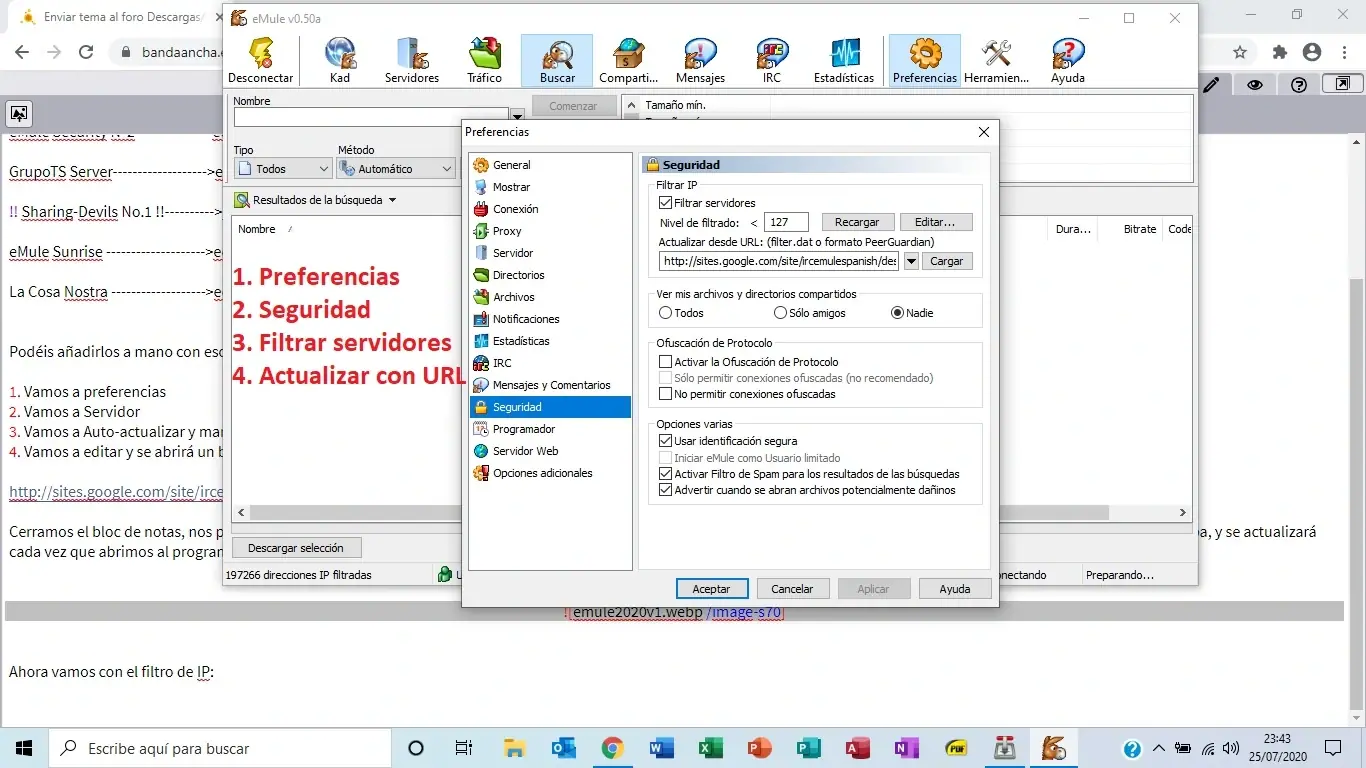
Task: Open the browser extensions puzzle icon
Action: (x=1280, y=53)
